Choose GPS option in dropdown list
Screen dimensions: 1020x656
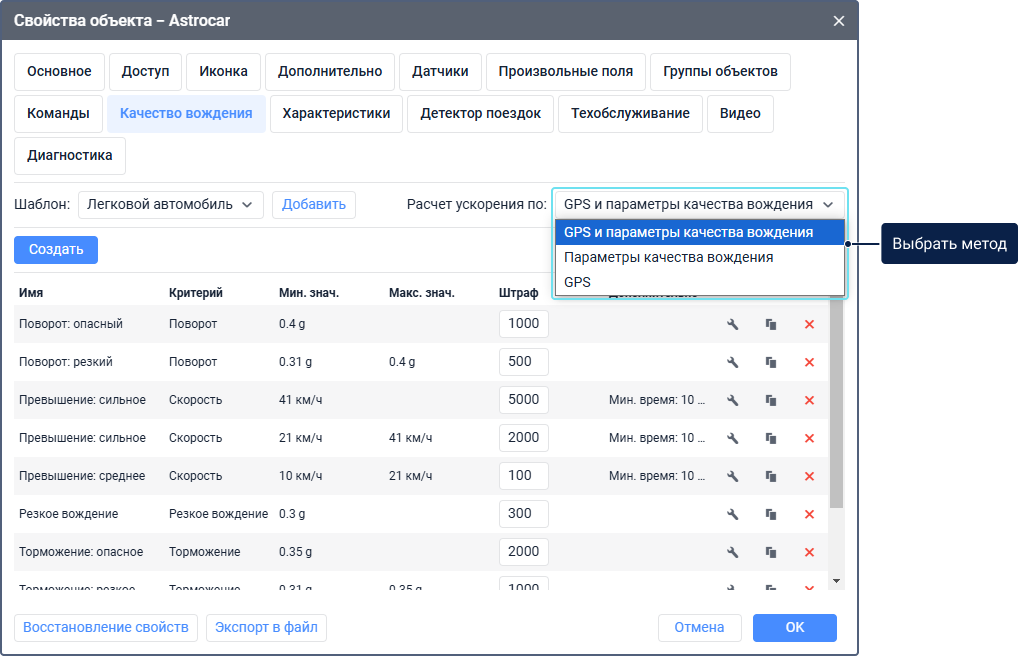(577, 282)
